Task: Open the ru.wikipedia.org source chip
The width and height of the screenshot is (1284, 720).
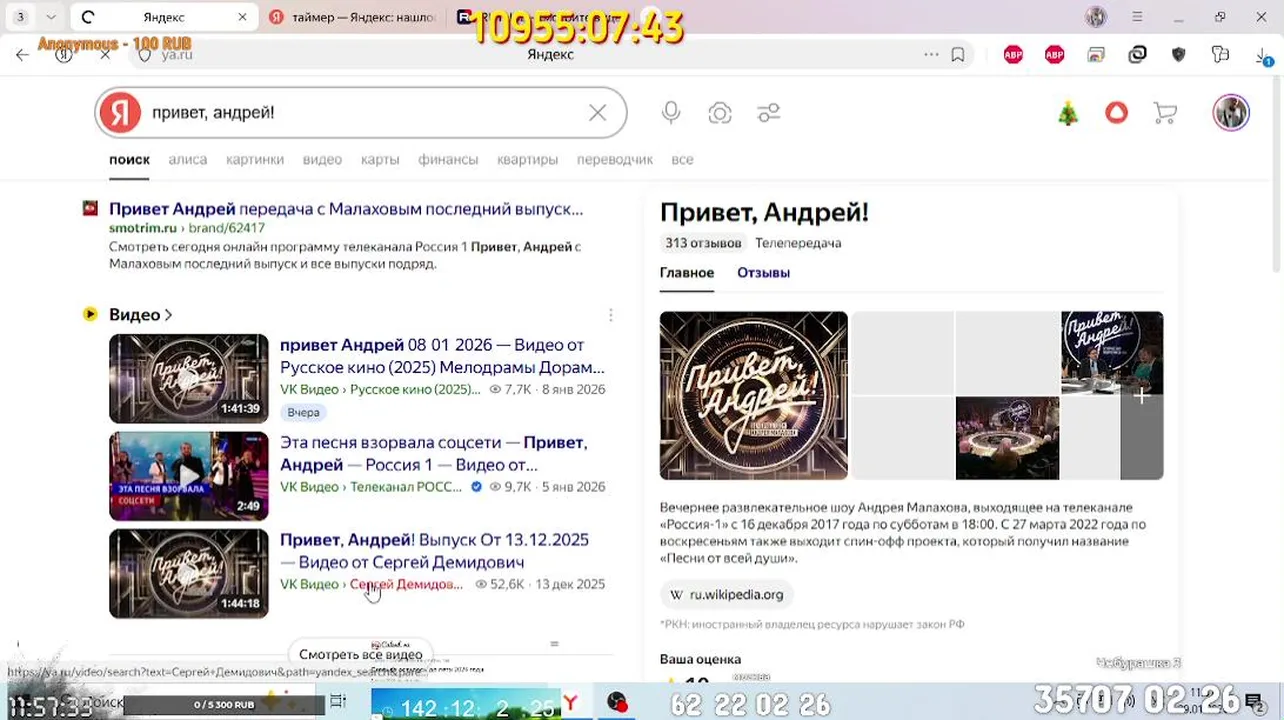Action: (726, 594)
